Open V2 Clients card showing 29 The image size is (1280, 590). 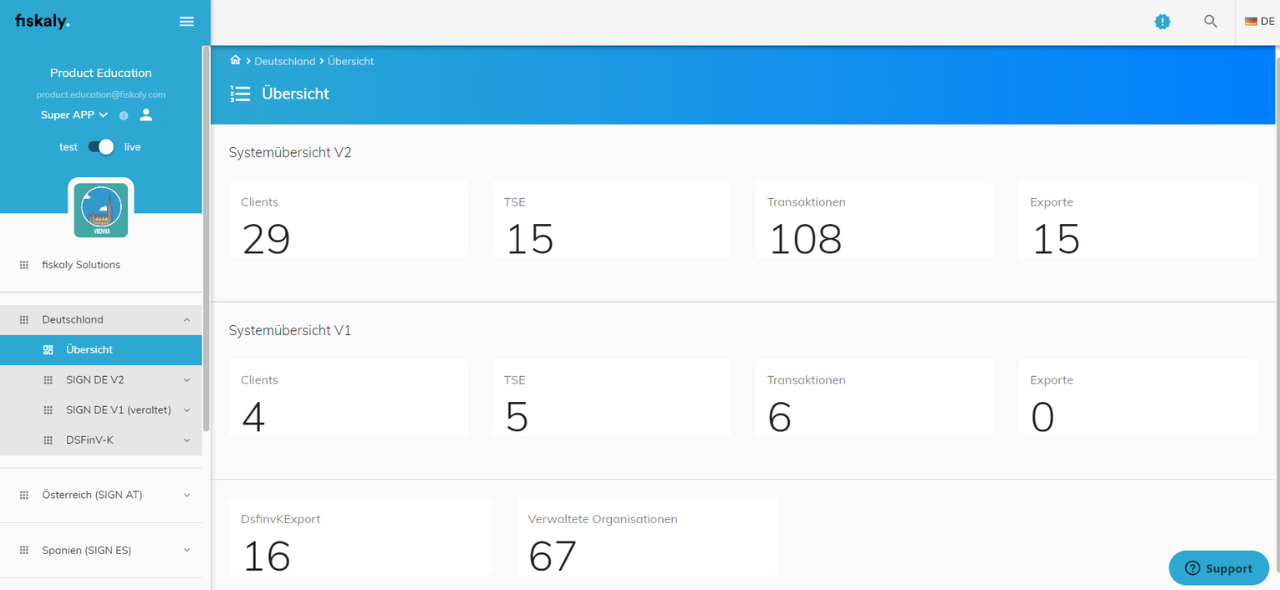(348, 220)
